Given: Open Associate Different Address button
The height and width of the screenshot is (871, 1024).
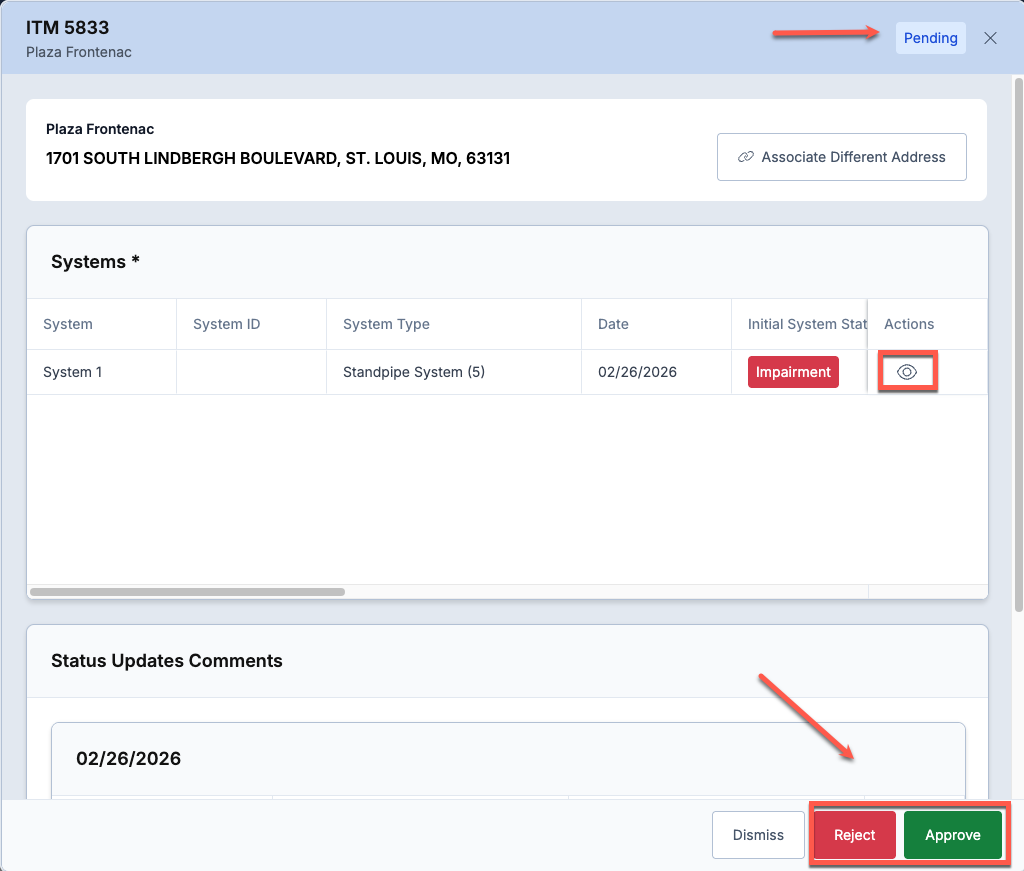Looking at the screenshot, I should pyautogui.click(x=841, y=157).
